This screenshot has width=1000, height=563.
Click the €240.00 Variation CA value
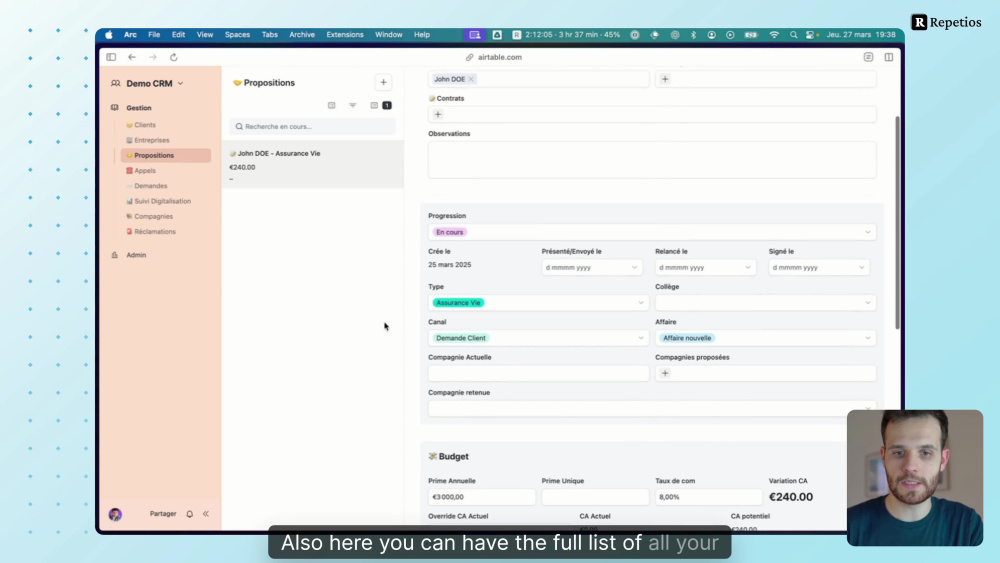coord(791,497)
